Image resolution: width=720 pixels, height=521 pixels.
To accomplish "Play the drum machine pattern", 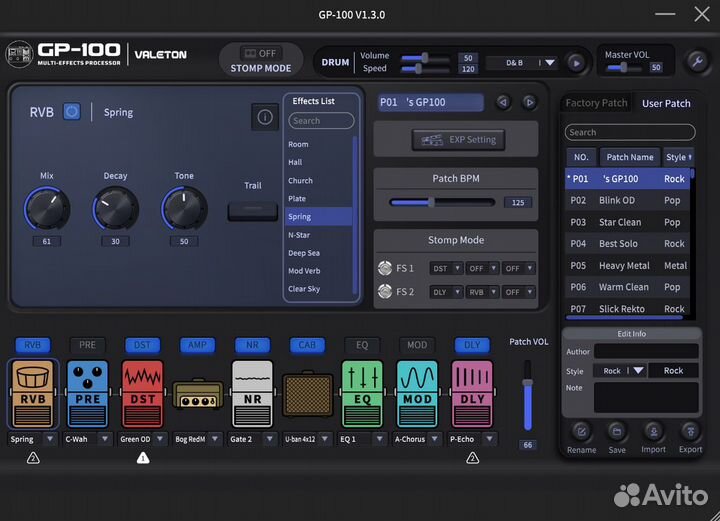I will (576, 62).
